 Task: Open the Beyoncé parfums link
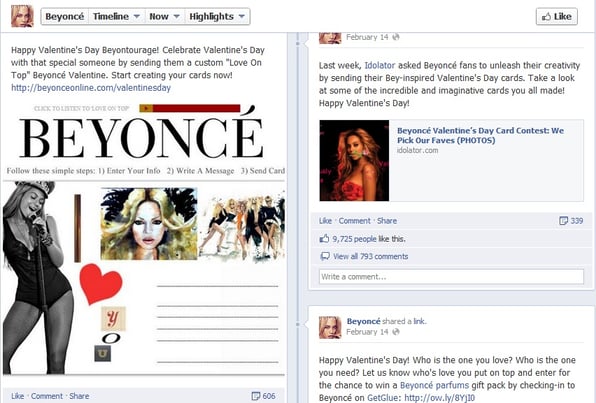[434, 386]
